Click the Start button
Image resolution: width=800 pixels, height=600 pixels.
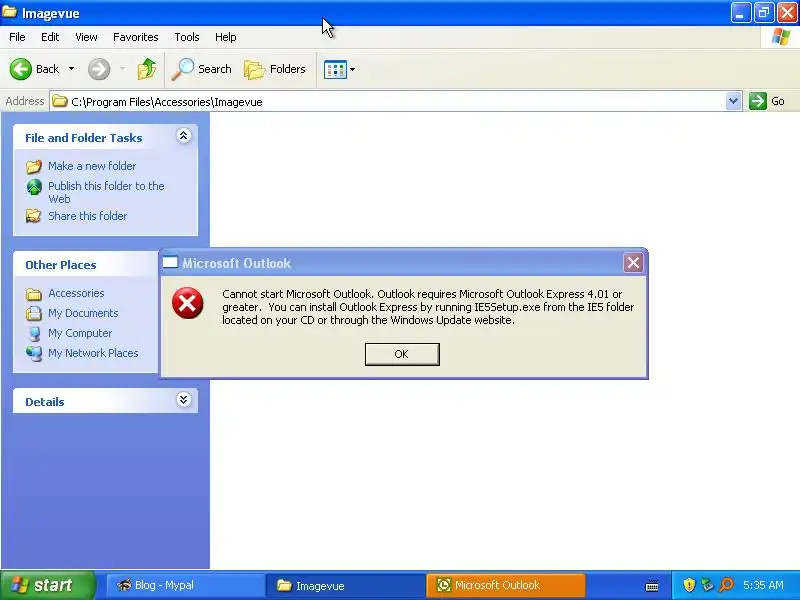pos(47,585)
